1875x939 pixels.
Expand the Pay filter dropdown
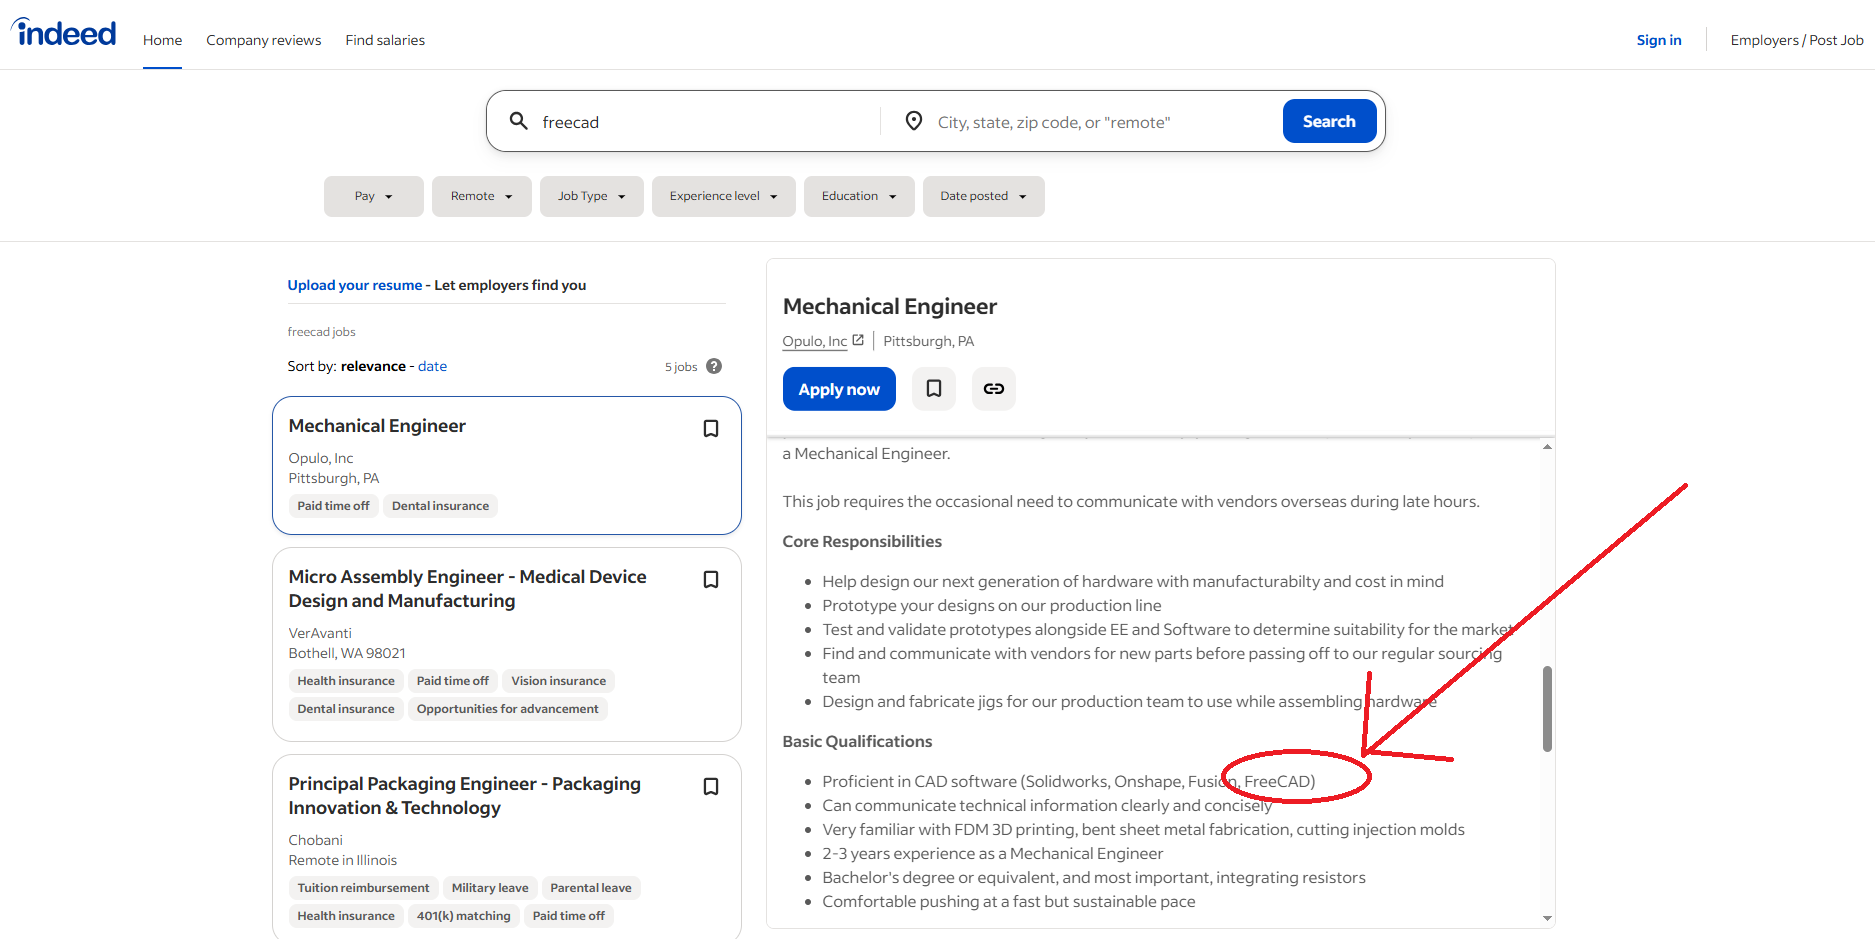(x=373, y=196)
